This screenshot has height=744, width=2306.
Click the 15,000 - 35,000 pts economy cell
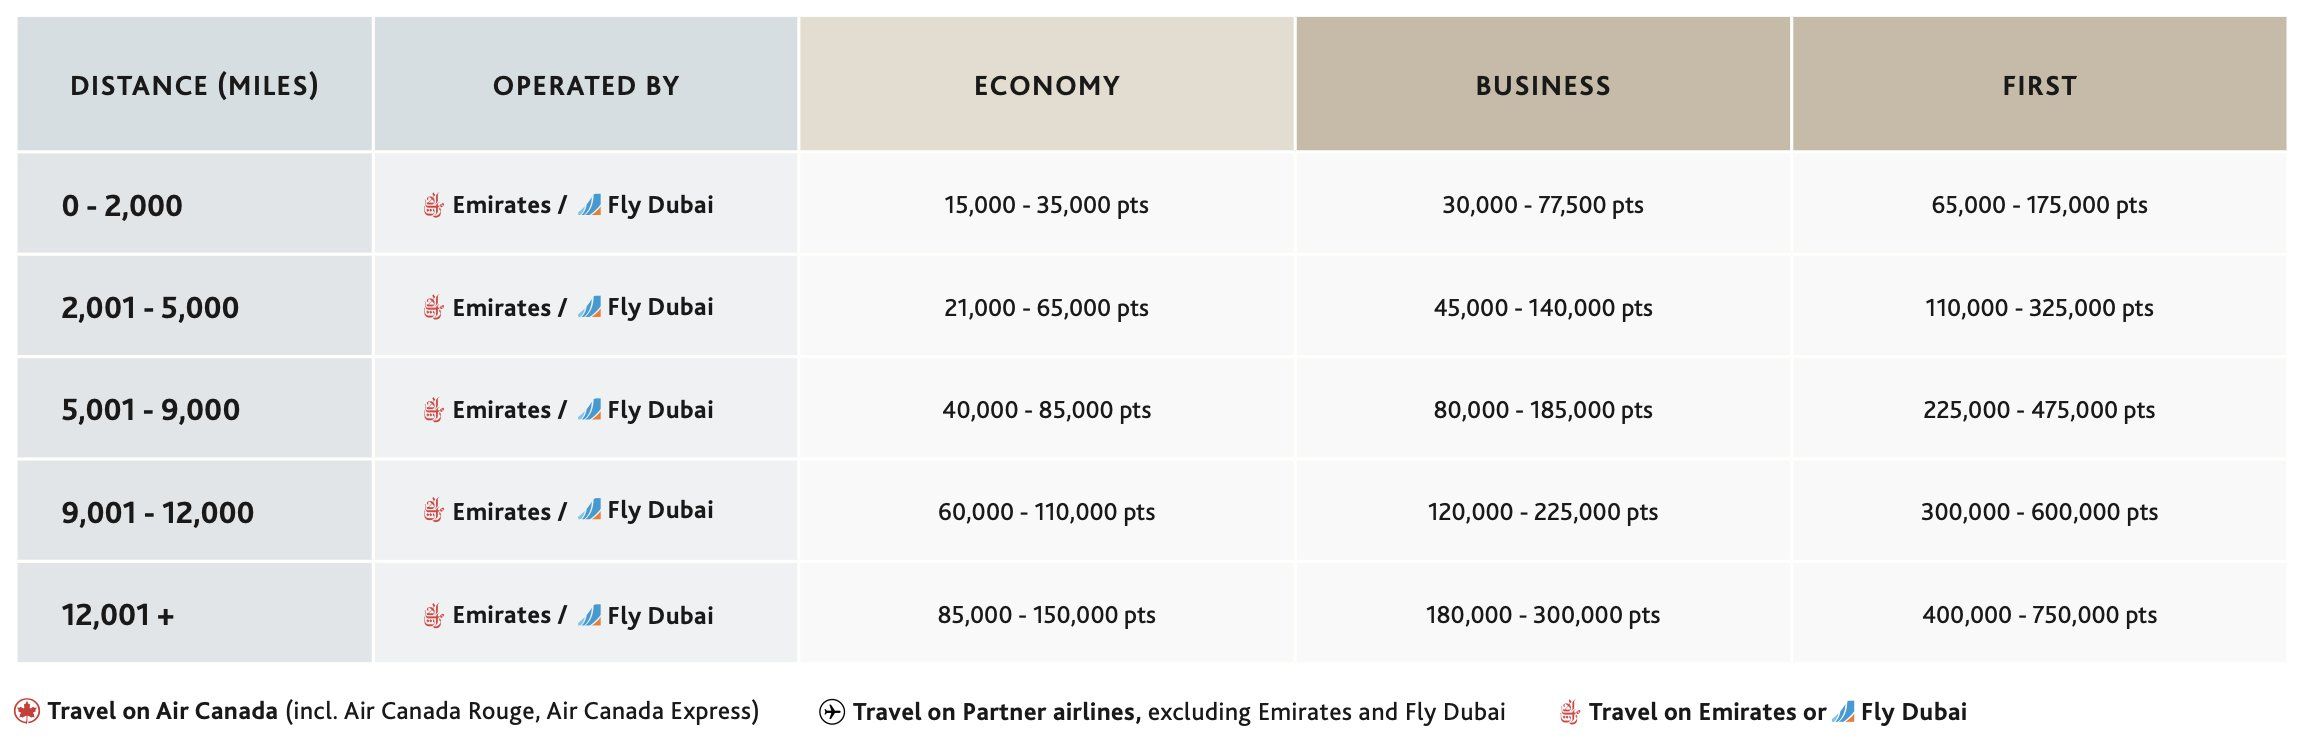[x=1047, y=205]
